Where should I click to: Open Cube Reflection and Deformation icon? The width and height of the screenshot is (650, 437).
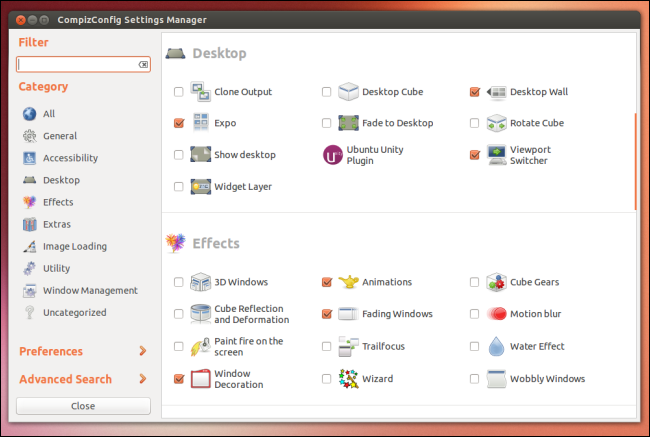point(201,314)
